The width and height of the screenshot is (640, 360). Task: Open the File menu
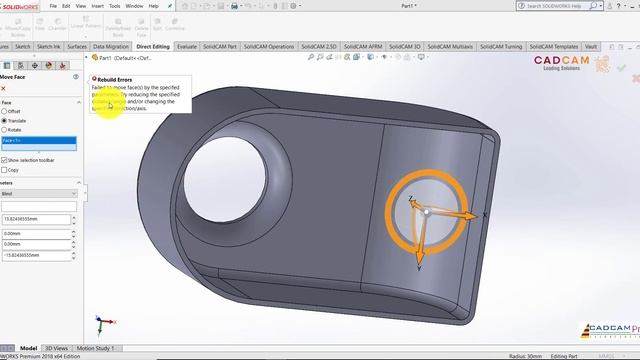tap(53, 6)
